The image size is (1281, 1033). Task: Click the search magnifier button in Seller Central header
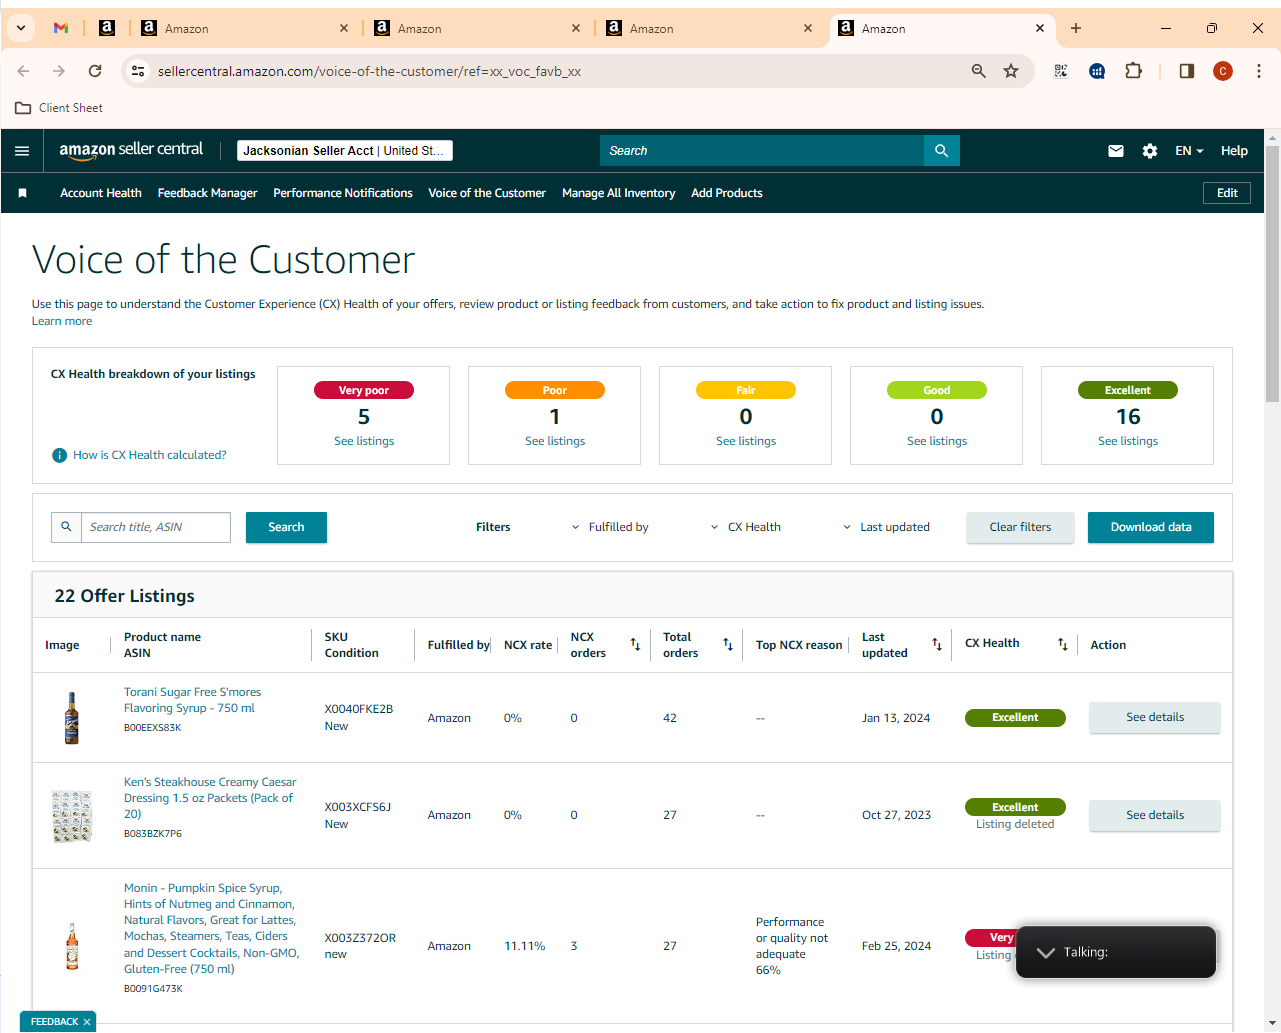(941, 151)
